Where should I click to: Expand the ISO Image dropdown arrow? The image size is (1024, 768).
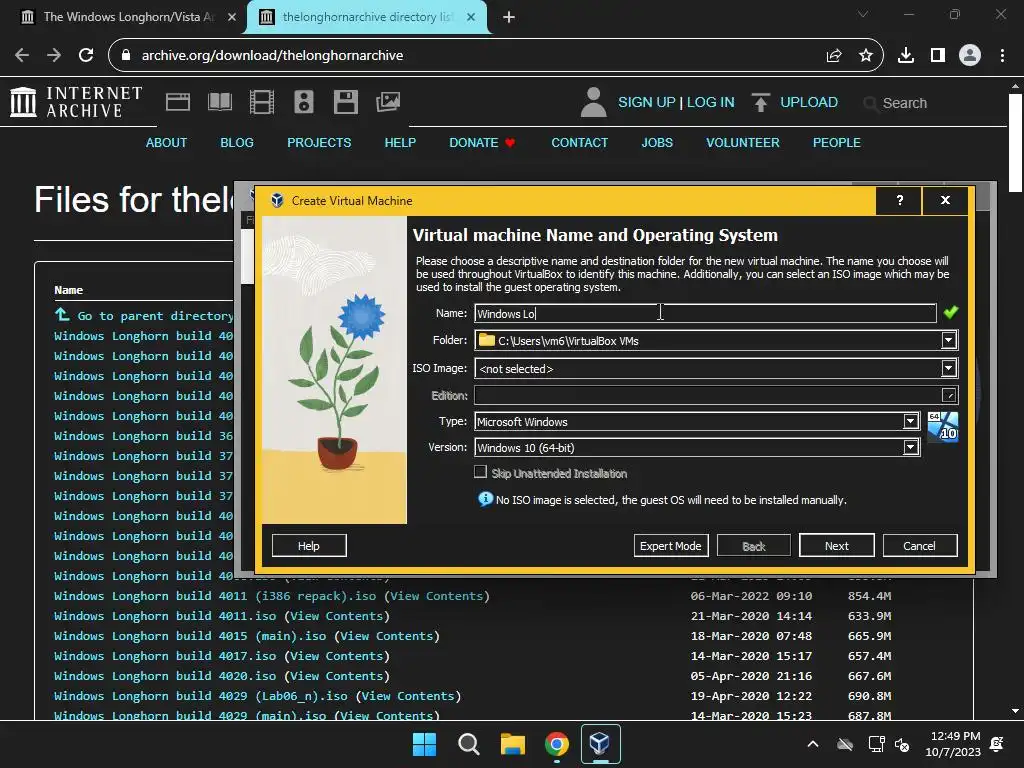click(x=948, y=368)
